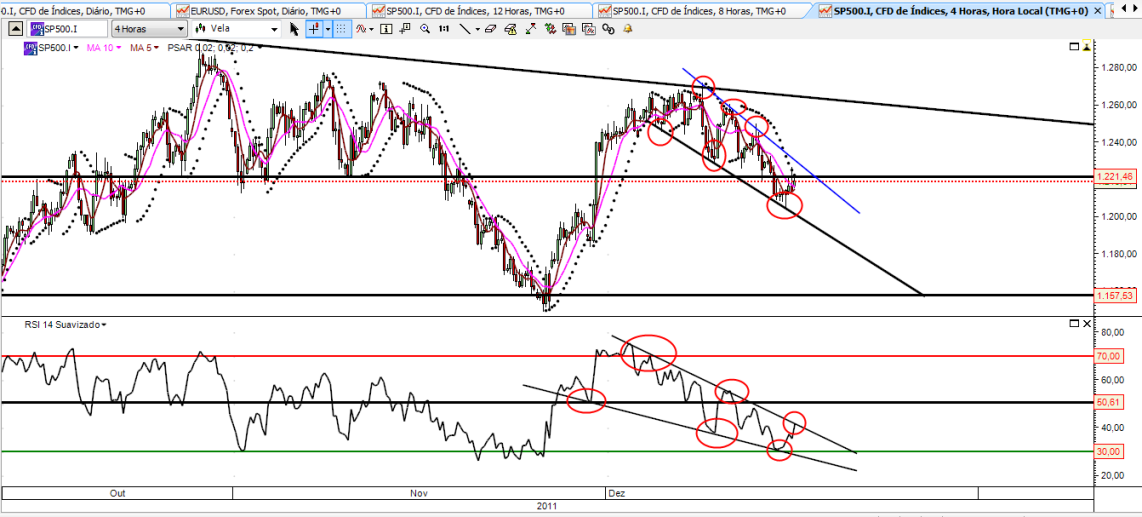The image size is (1142, 517).
Task: Click the warning sign chart icon
Action: pyautogui.click(x=511, y=28)
